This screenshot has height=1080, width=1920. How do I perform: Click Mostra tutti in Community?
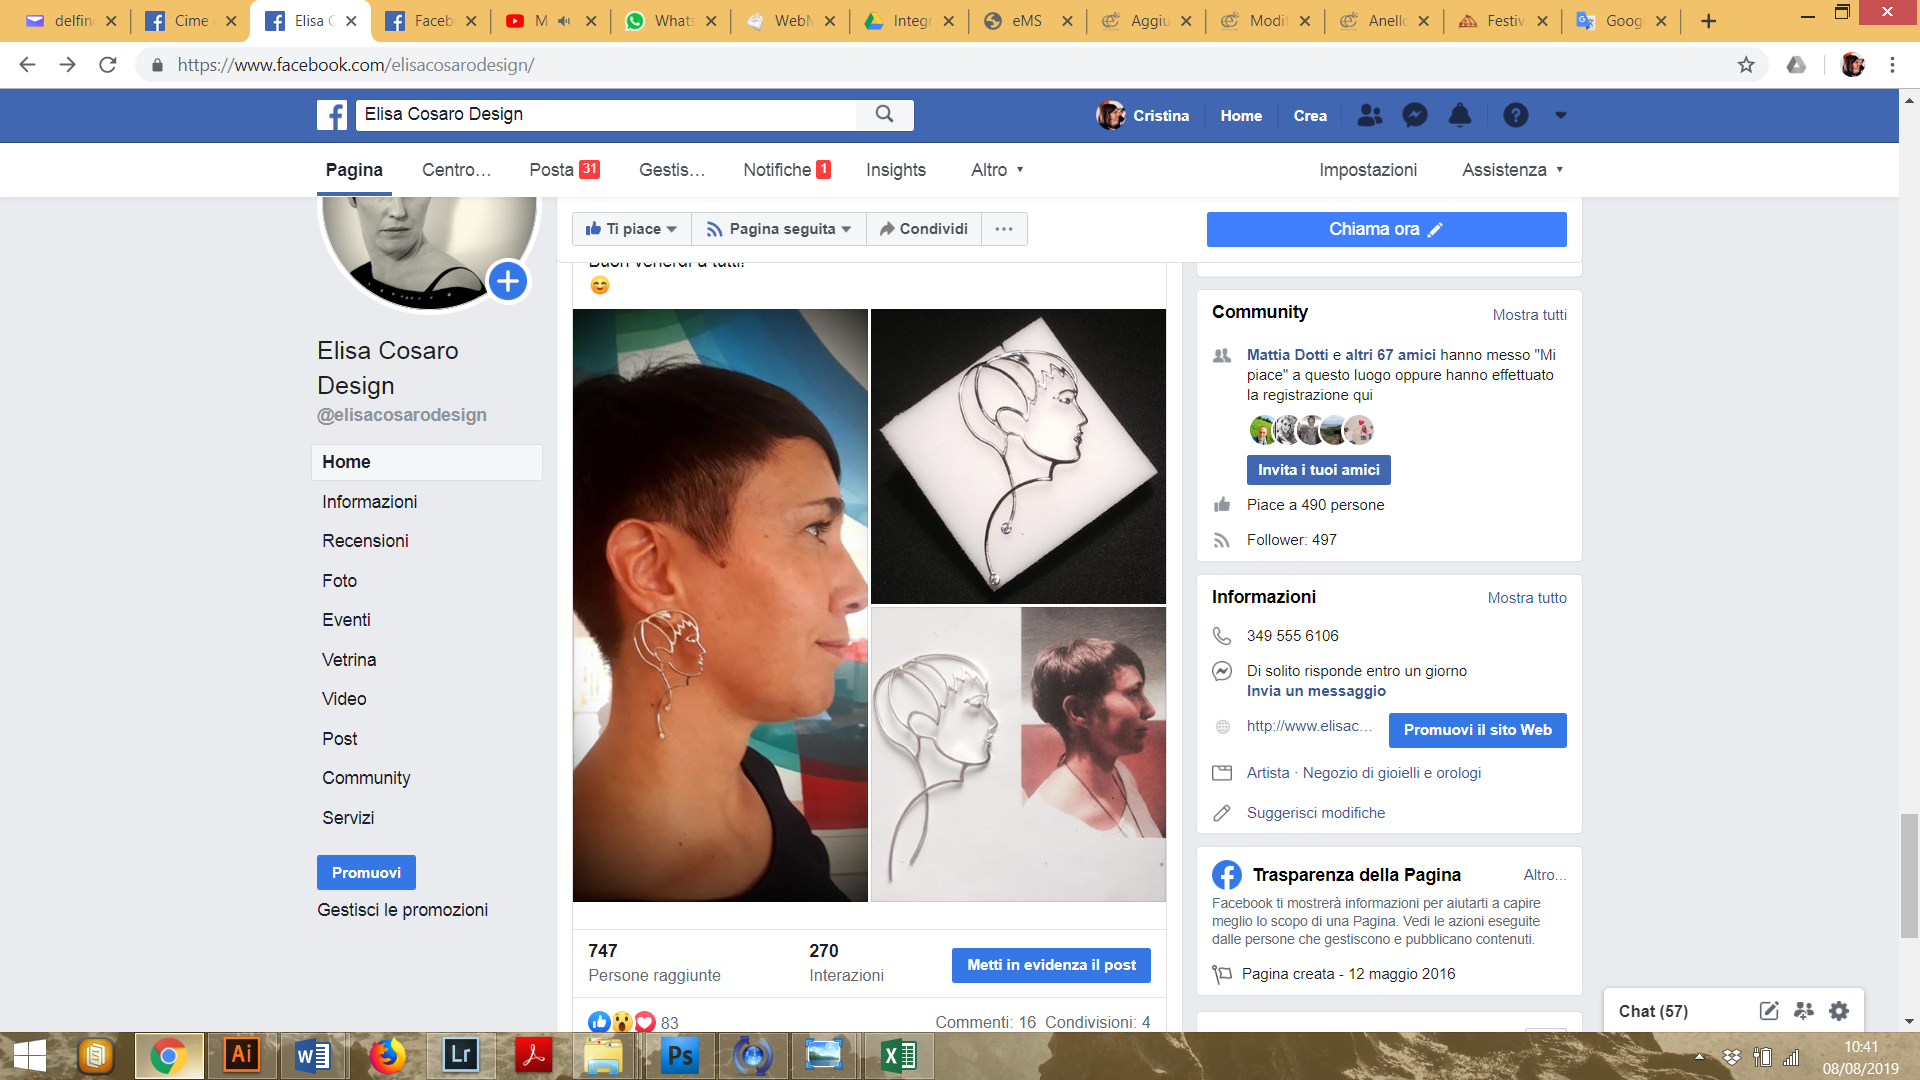(1529, 315)
